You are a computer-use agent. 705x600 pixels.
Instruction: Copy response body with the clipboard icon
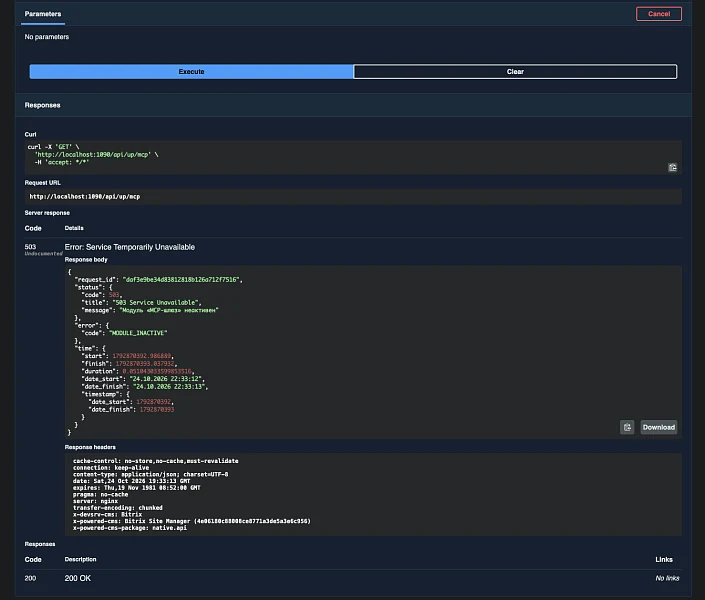[x=627, y=427]
